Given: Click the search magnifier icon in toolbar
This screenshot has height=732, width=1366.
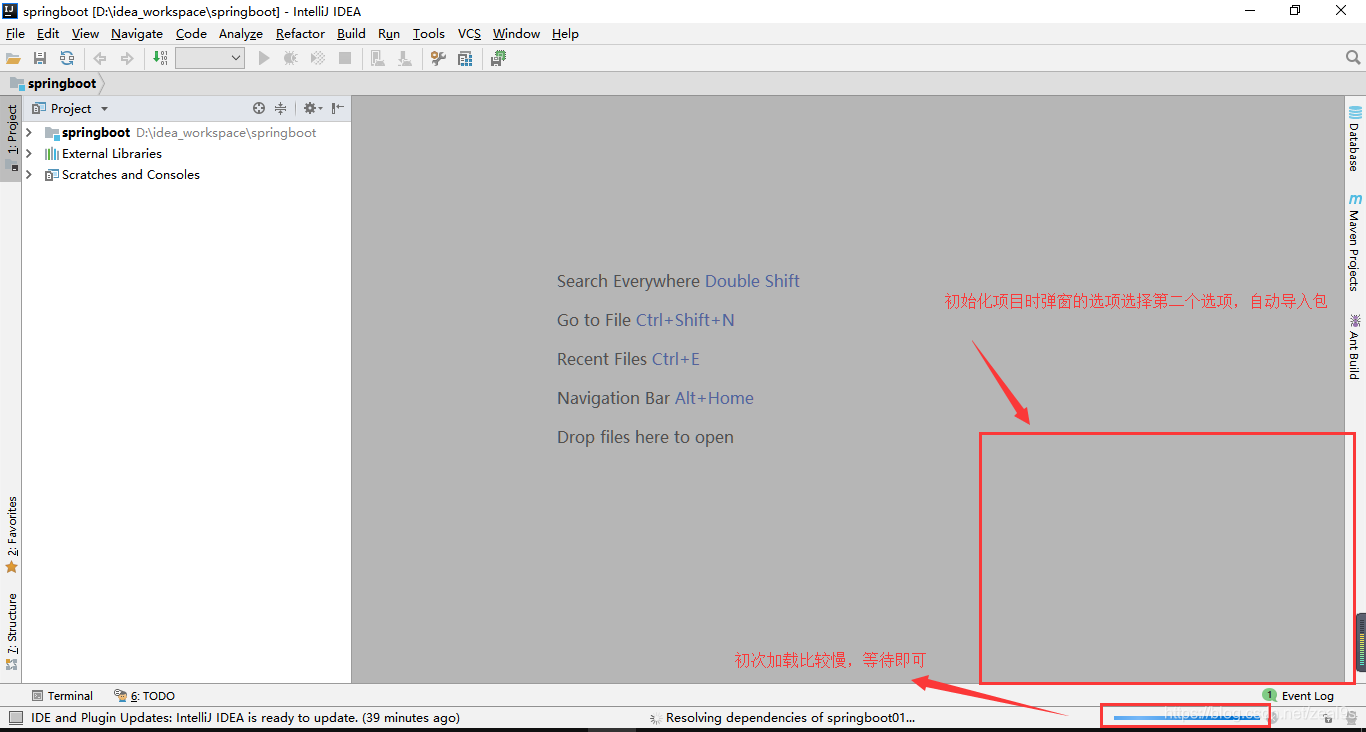Looking at the screenshot, I should [1353, 58].
